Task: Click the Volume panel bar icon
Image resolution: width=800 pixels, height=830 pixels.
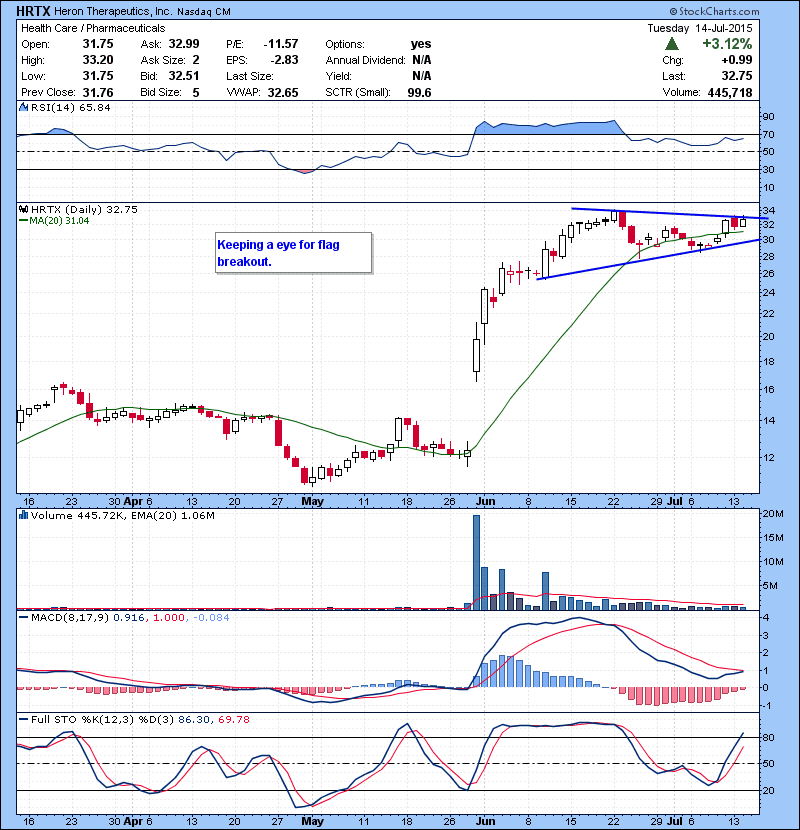Action: click(x=23, y=515)
